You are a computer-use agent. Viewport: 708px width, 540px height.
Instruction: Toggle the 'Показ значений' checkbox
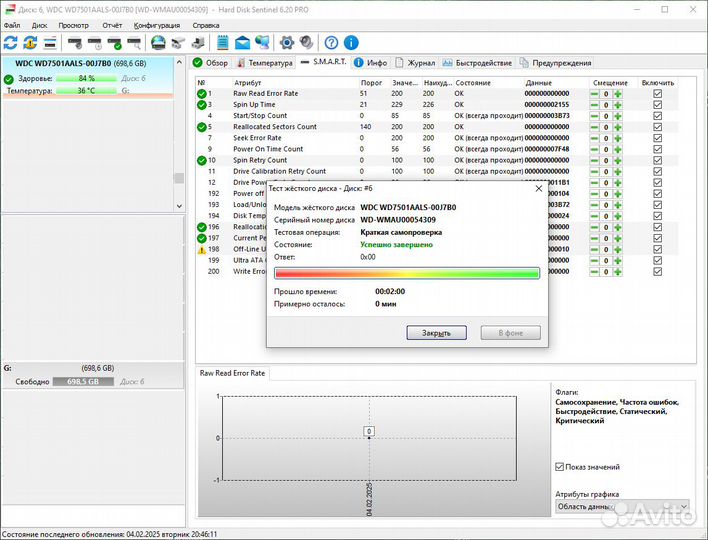pos(560,467)
